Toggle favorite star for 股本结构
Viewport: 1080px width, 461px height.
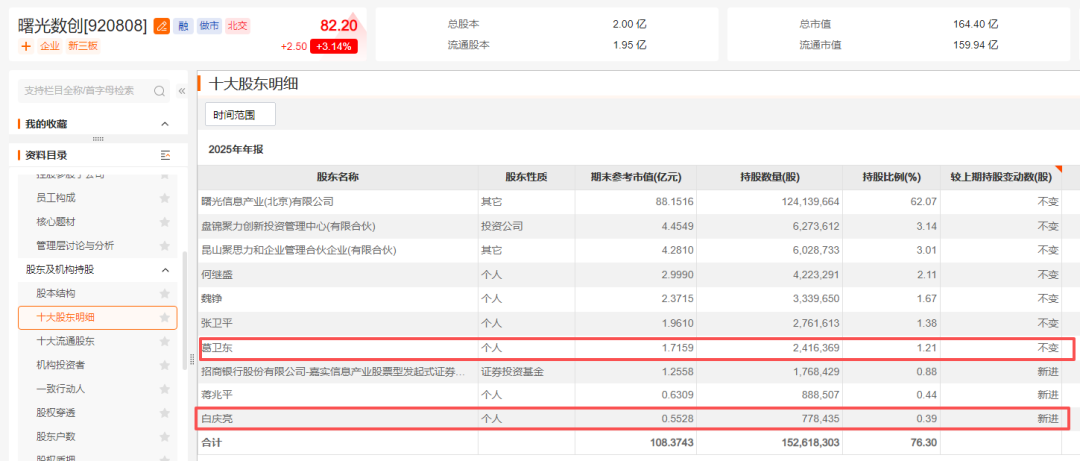pos(164,294)
